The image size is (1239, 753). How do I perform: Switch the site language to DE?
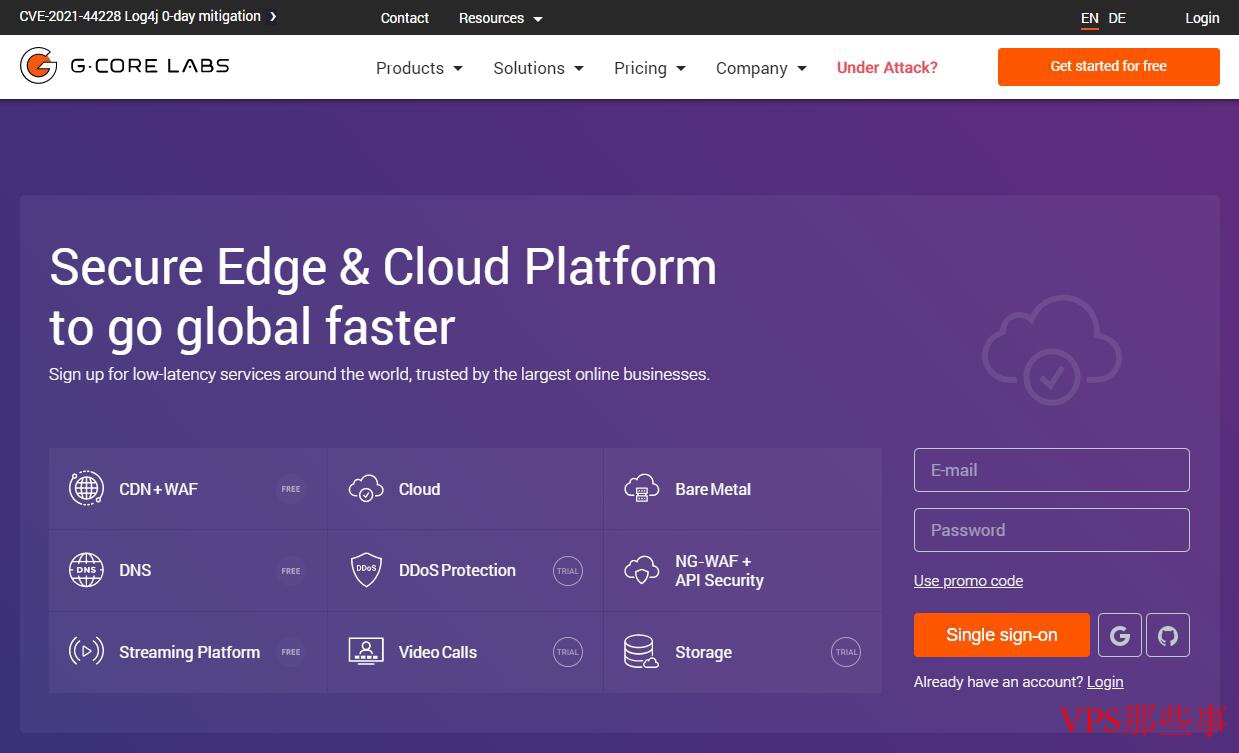[x=1117, y=18]
